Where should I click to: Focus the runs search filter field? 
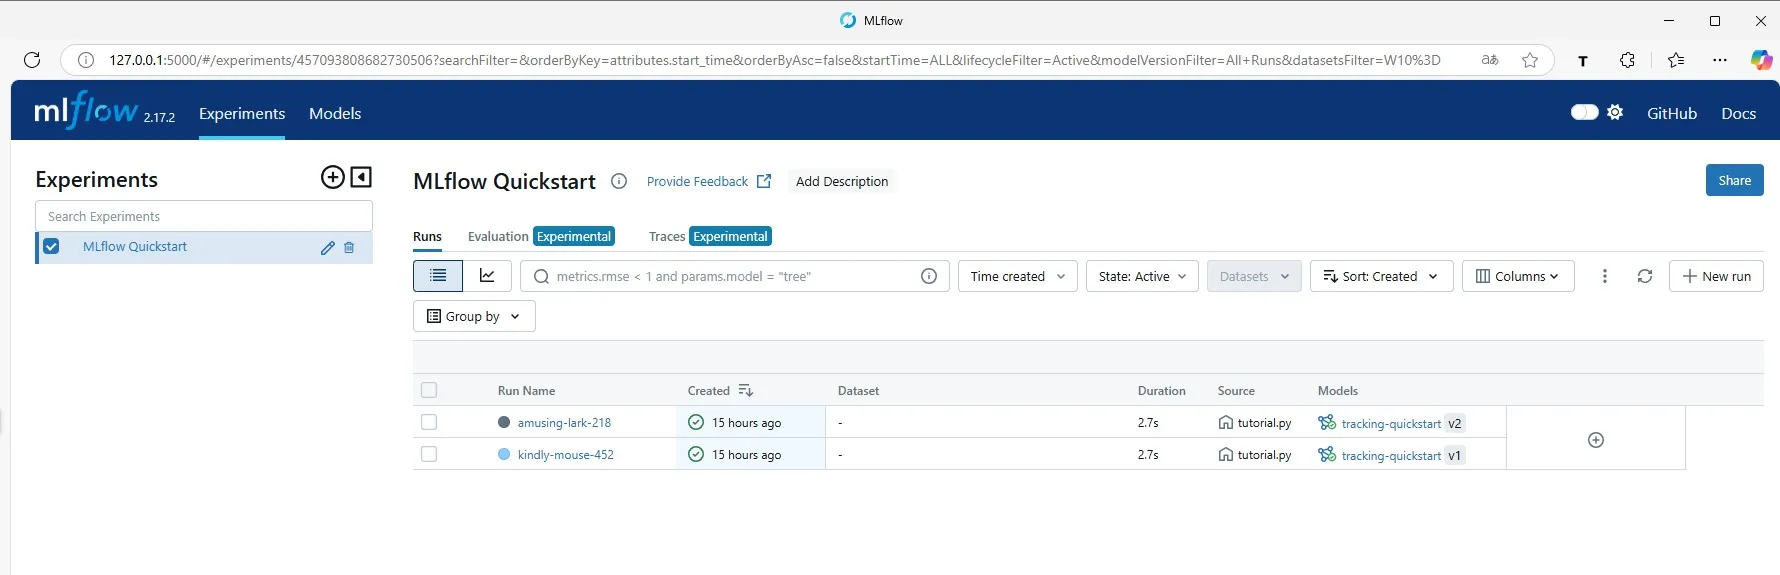pyautogui.click(x=735, y=276)
